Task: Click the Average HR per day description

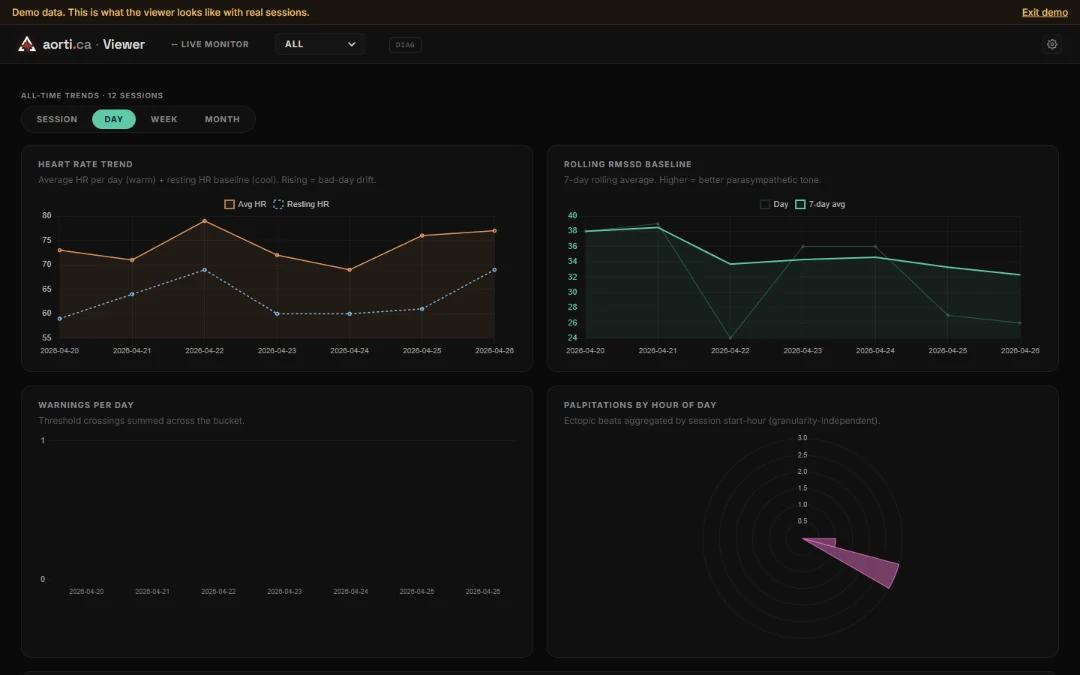Action: click(207, 180)
